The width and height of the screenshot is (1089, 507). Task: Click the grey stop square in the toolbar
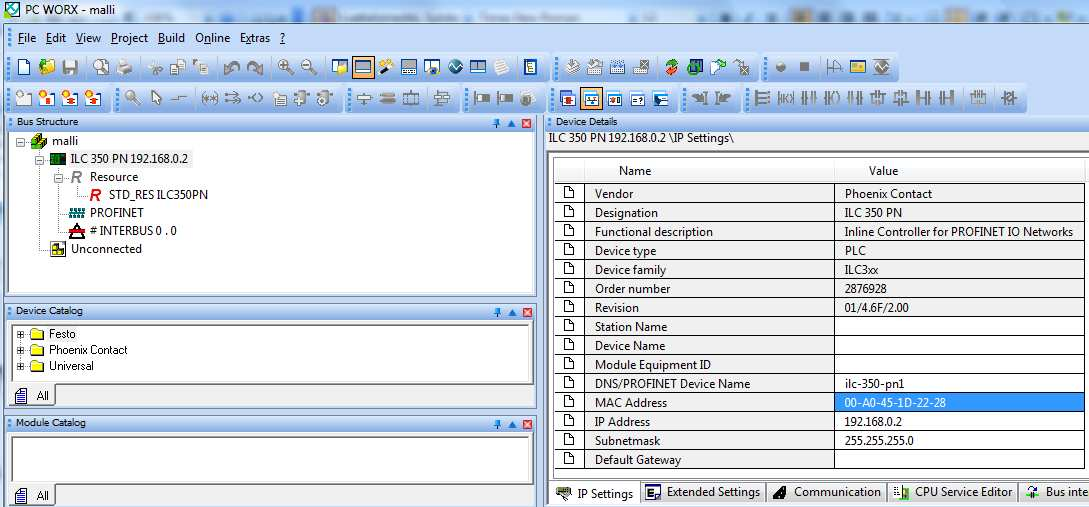pyautogui.click(x=804, y=67)
